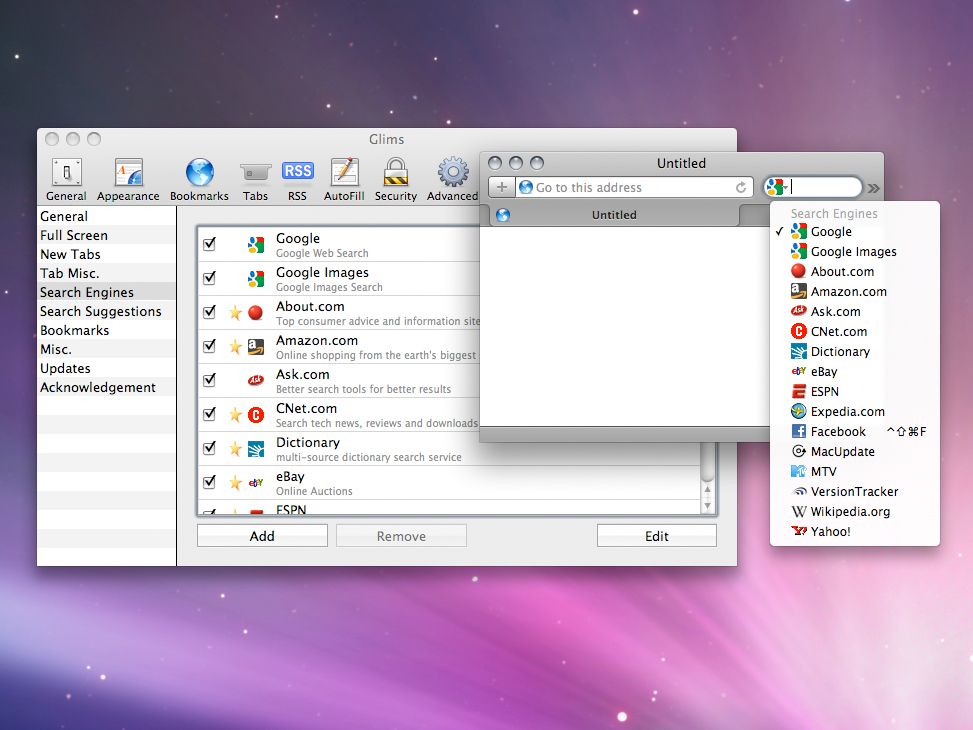973x730 pixels.
Task: Click the star next to eBay
Action: pyautogui.click(x=235, y=482)
